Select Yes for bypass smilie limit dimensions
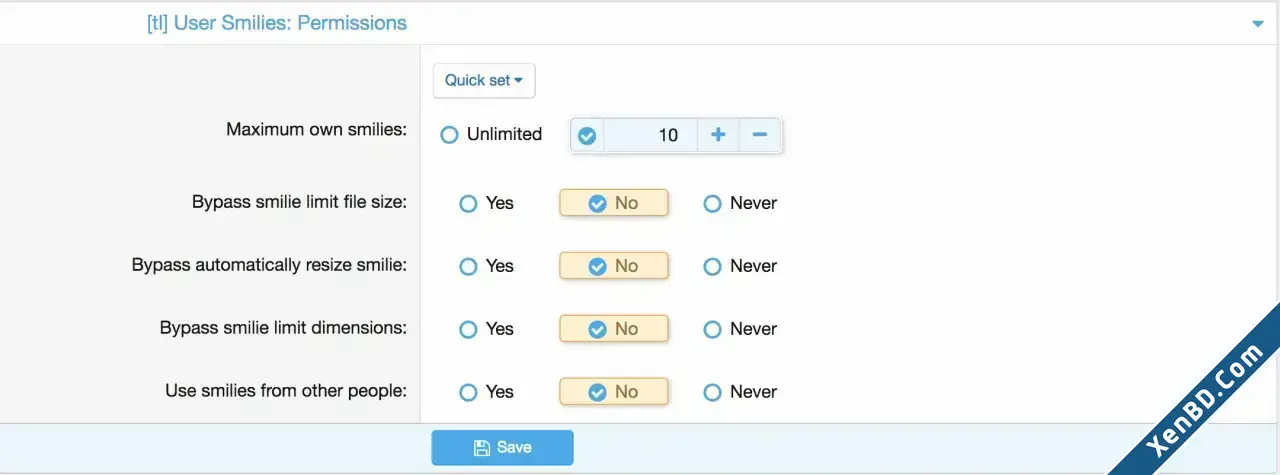The image size is (1280, 475). [x=486, y=329]
